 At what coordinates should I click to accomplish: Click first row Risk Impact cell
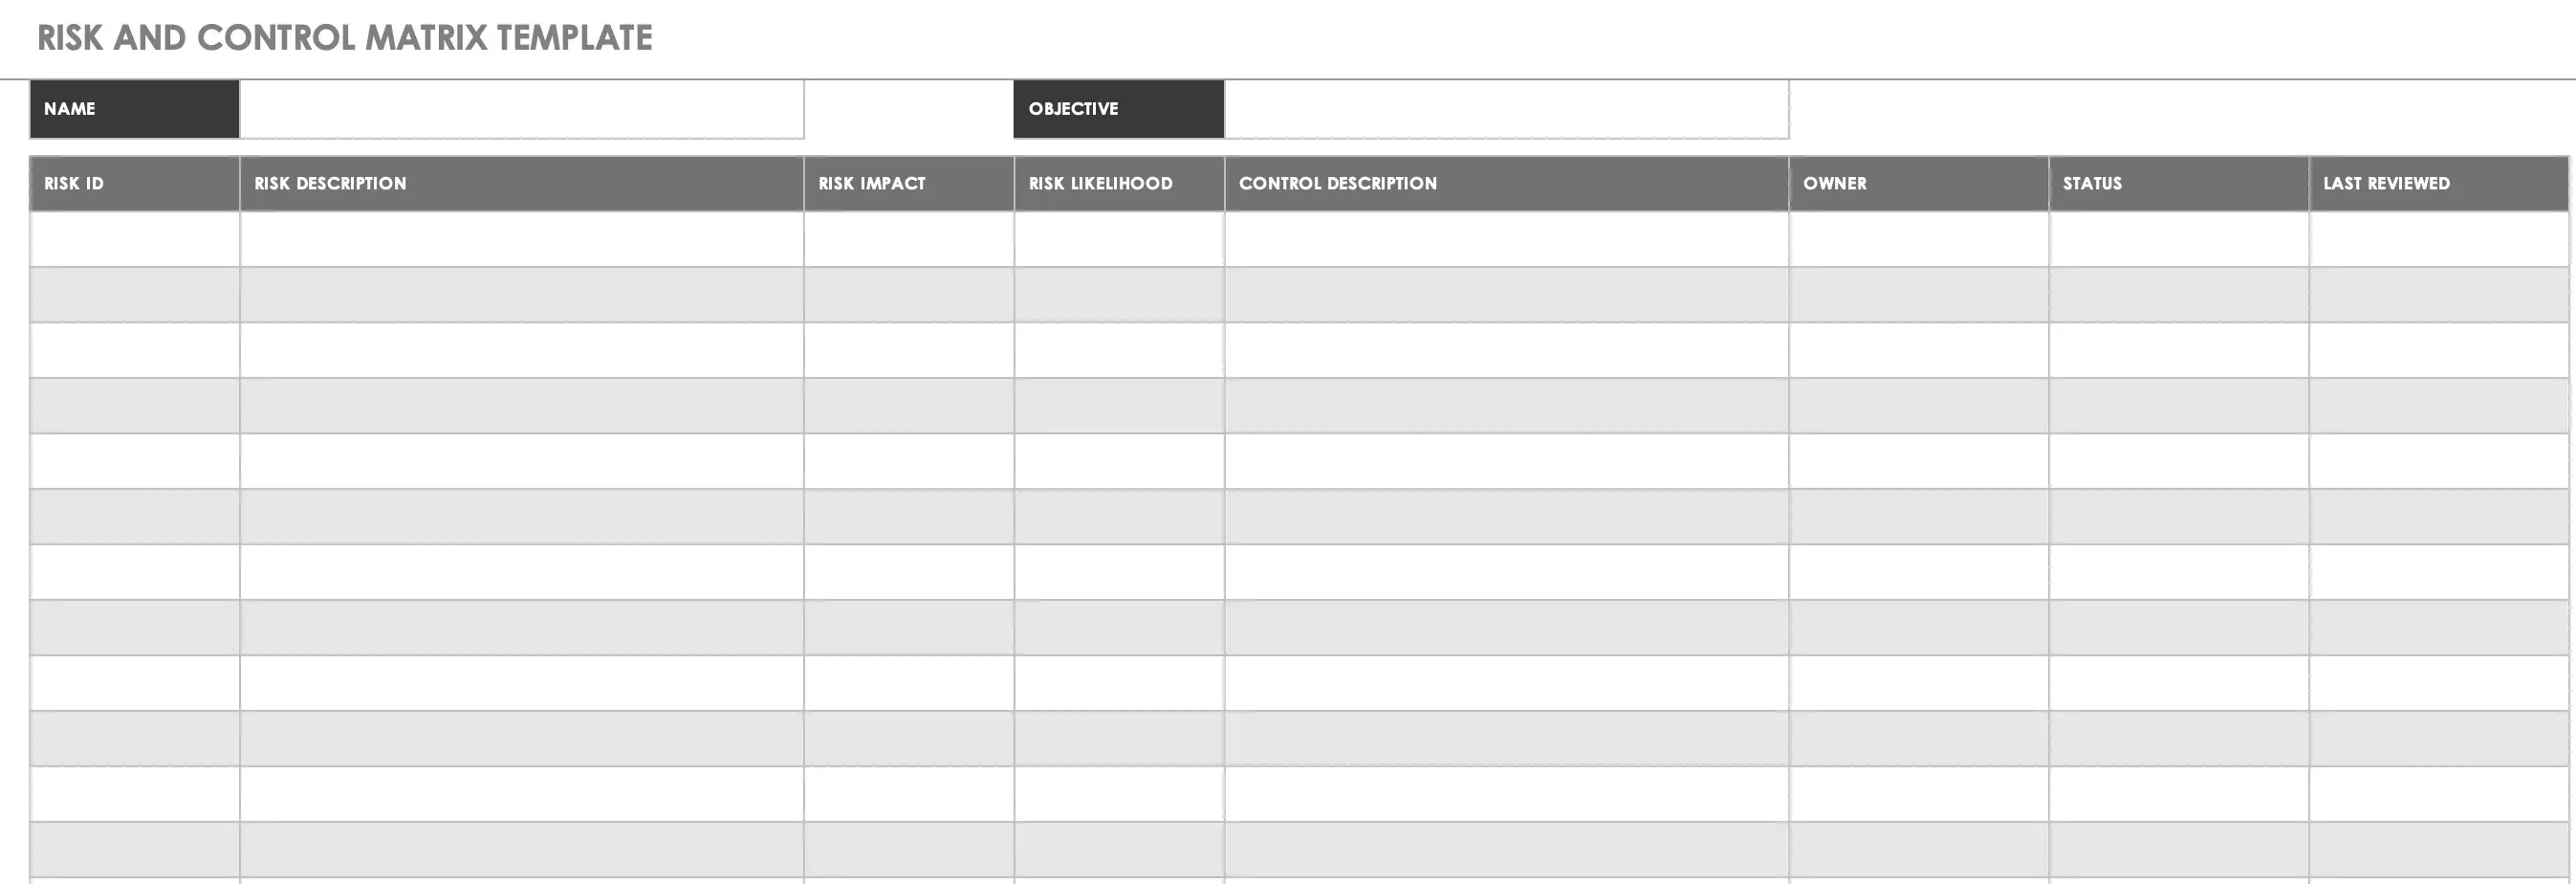[x=908, y=239]
